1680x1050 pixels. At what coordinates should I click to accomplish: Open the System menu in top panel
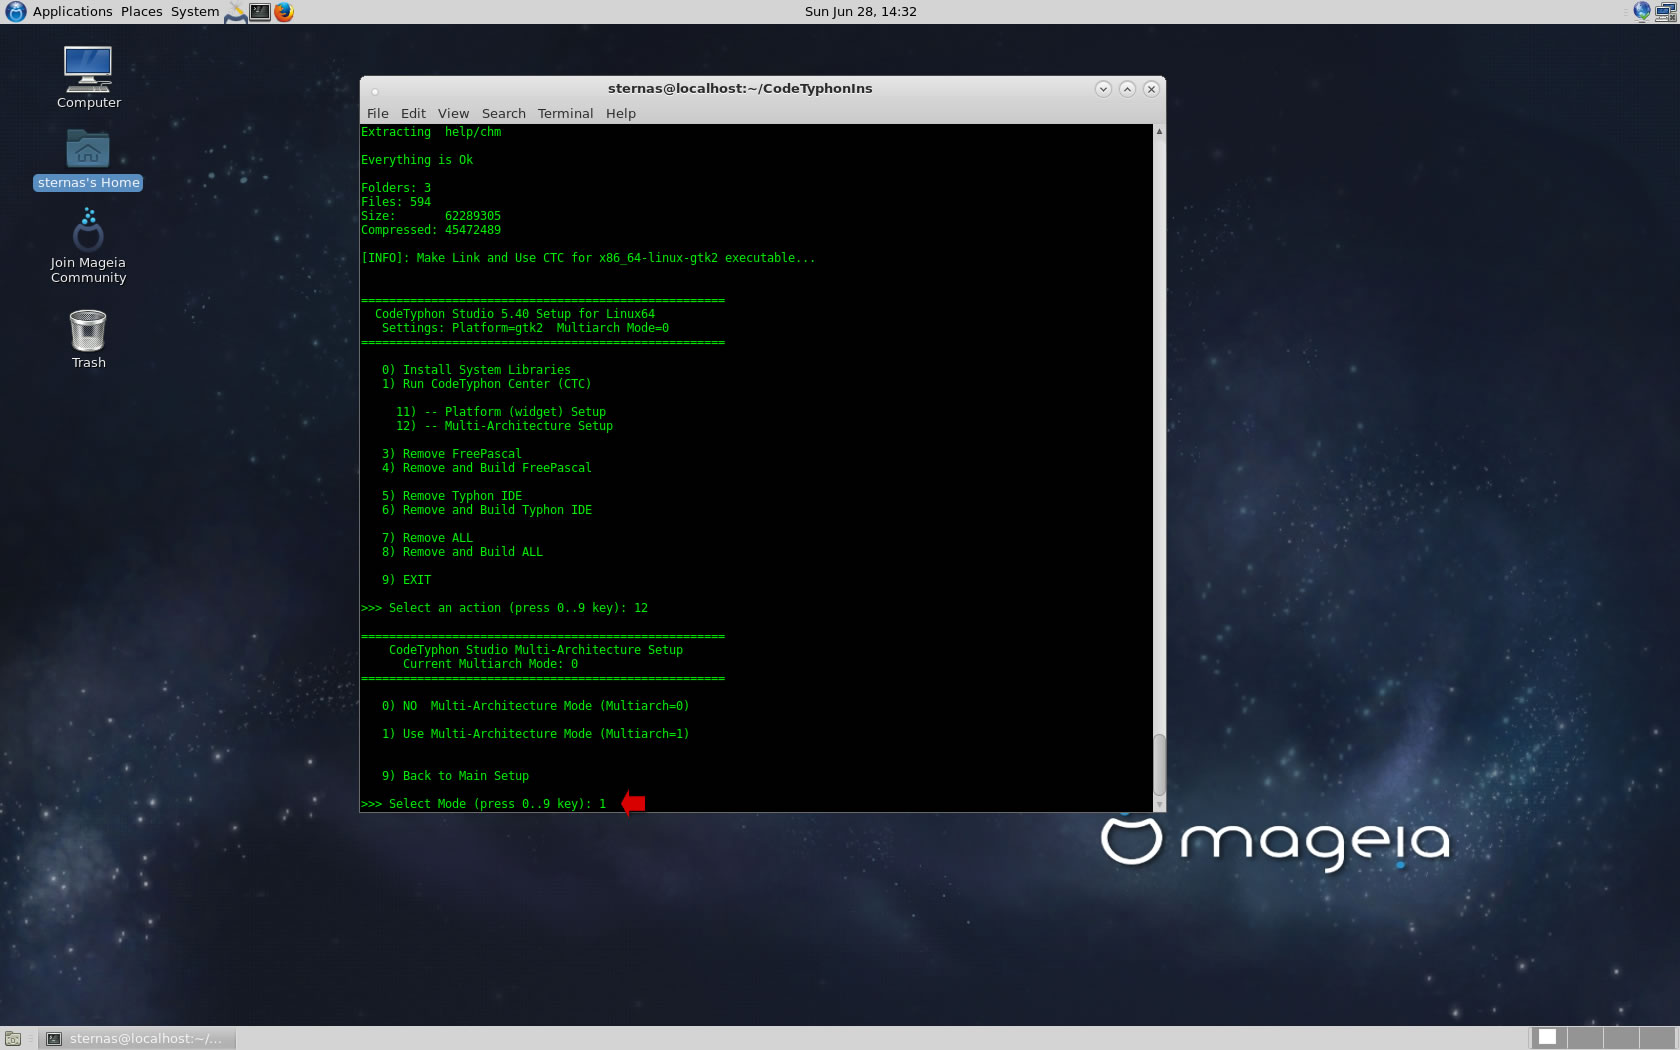[x=195, y=12]
